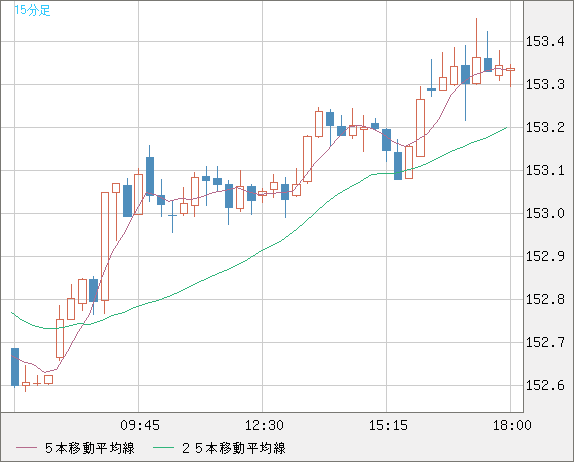
Task: Click the 152.9 price axis label
Action: coord(545,256)
